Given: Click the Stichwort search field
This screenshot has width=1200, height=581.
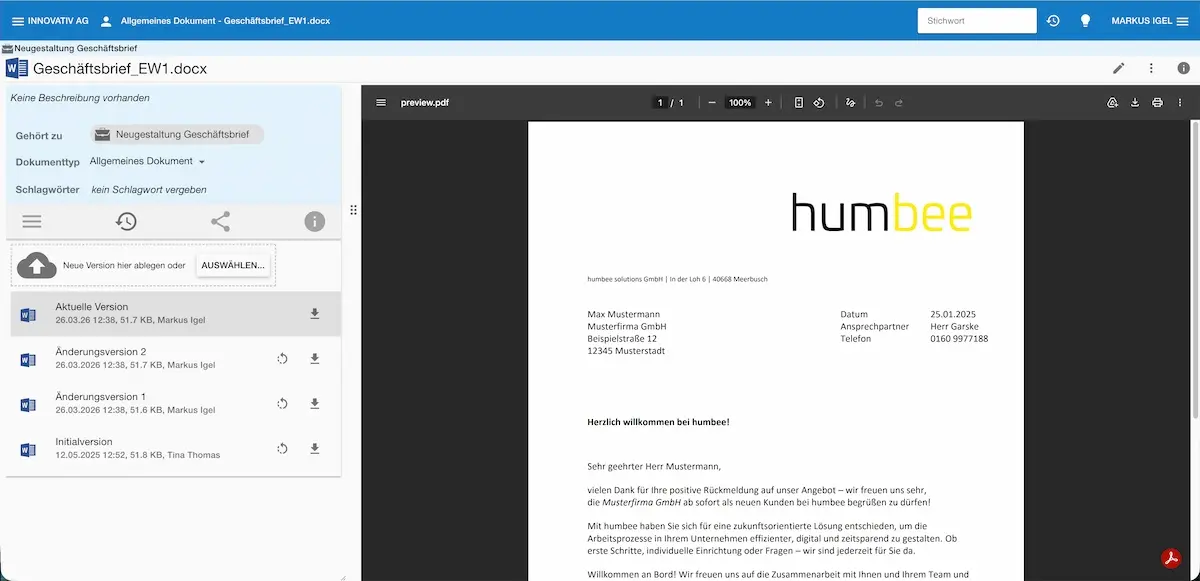Looking at the screenshot, I should click(x=976, y=19).
